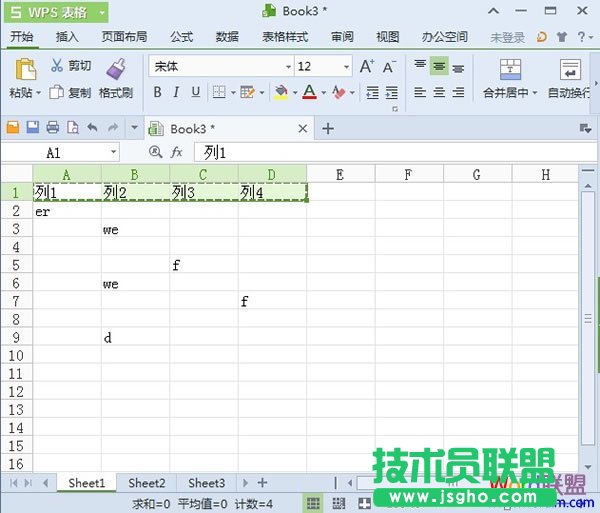The height and width of the screenshot is (513, 600).
Task: Add new document tab with plus
Action: pyautogui.click(x=328, y=129)
